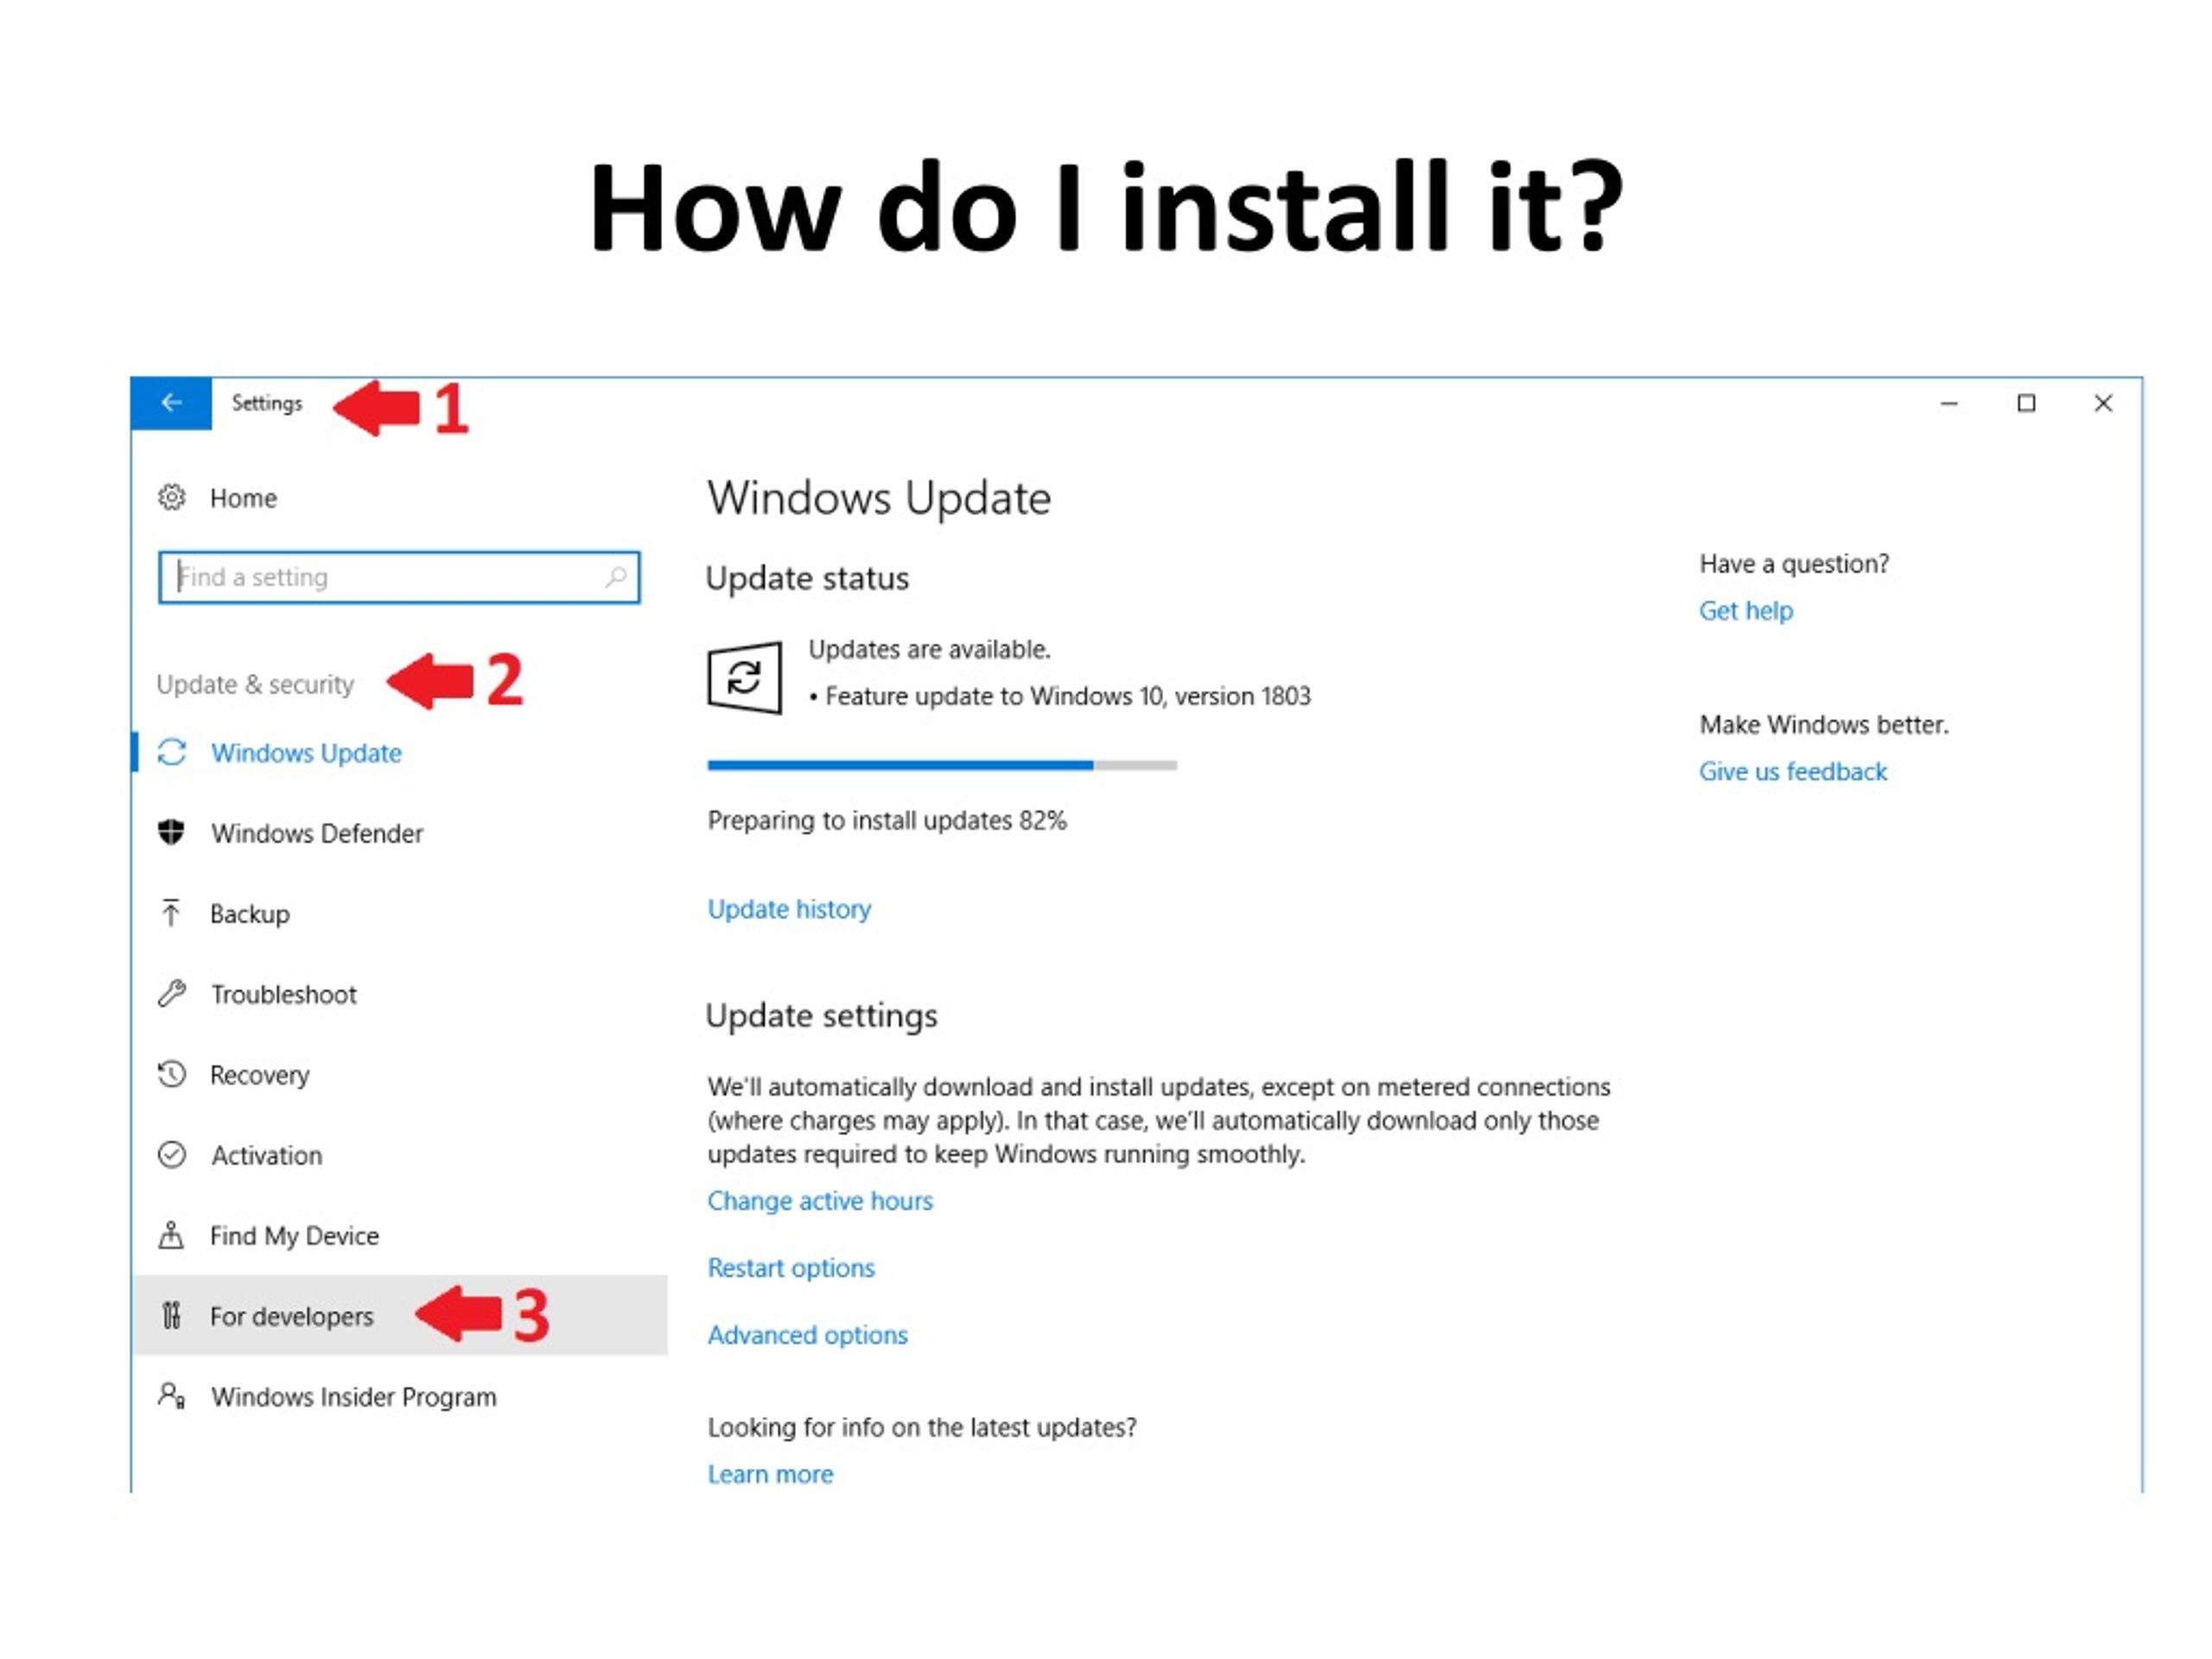This screenshot has width=2212, height=1659.
Task: Click the 'Windows Update' page heading
Action: click(879, 498)
